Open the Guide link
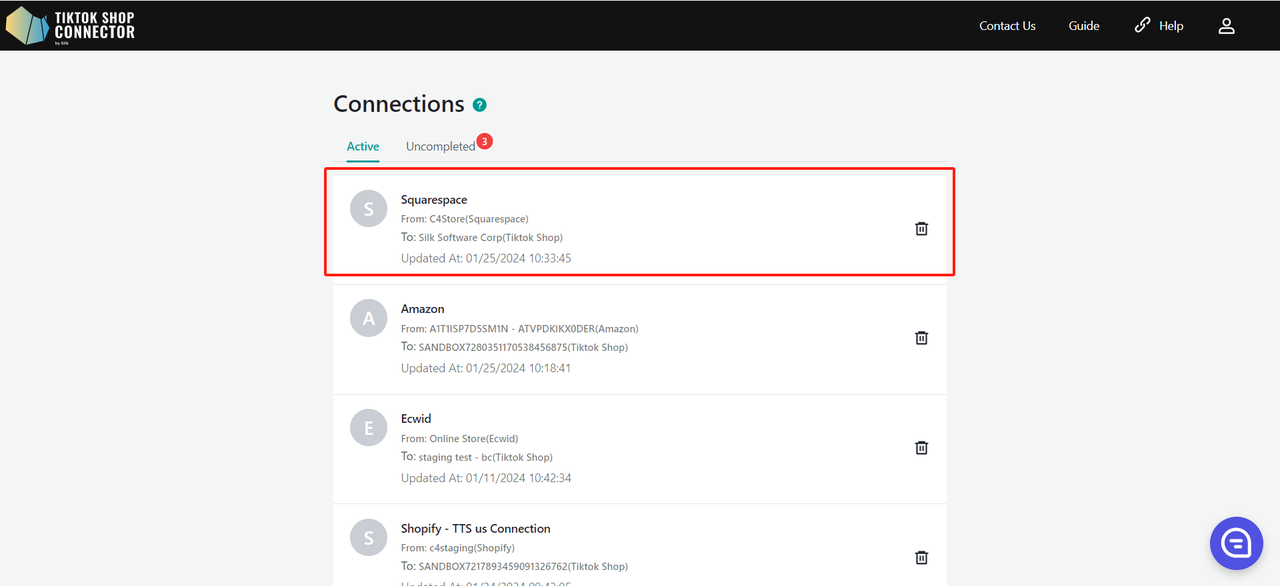 1084,26
